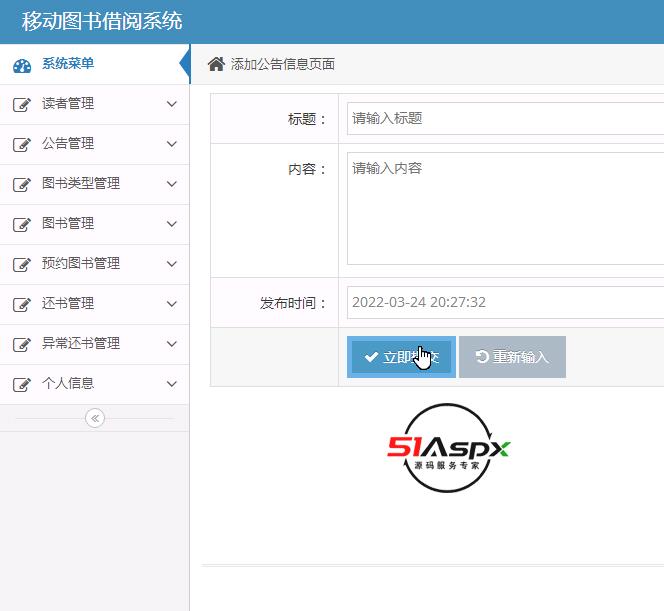Open the 预约图书管理 menu label

pyautogui.click(x=81, y=263)
